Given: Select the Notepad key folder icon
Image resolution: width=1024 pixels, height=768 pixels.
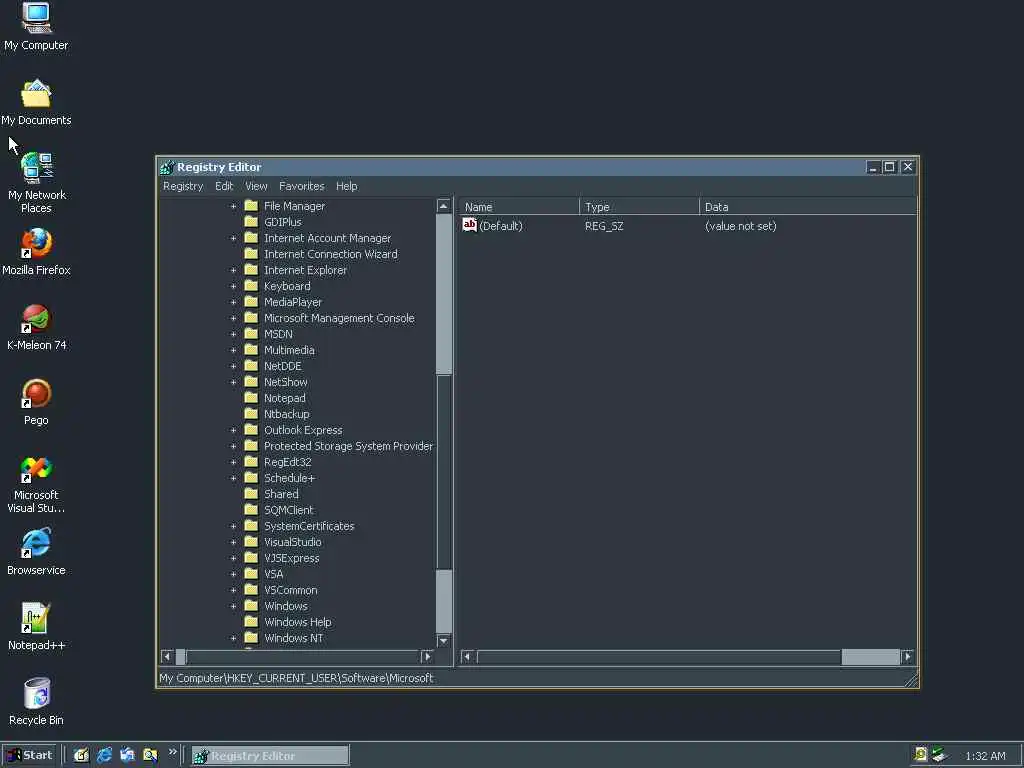Looking at the screenshot, I should pos(251,398).
